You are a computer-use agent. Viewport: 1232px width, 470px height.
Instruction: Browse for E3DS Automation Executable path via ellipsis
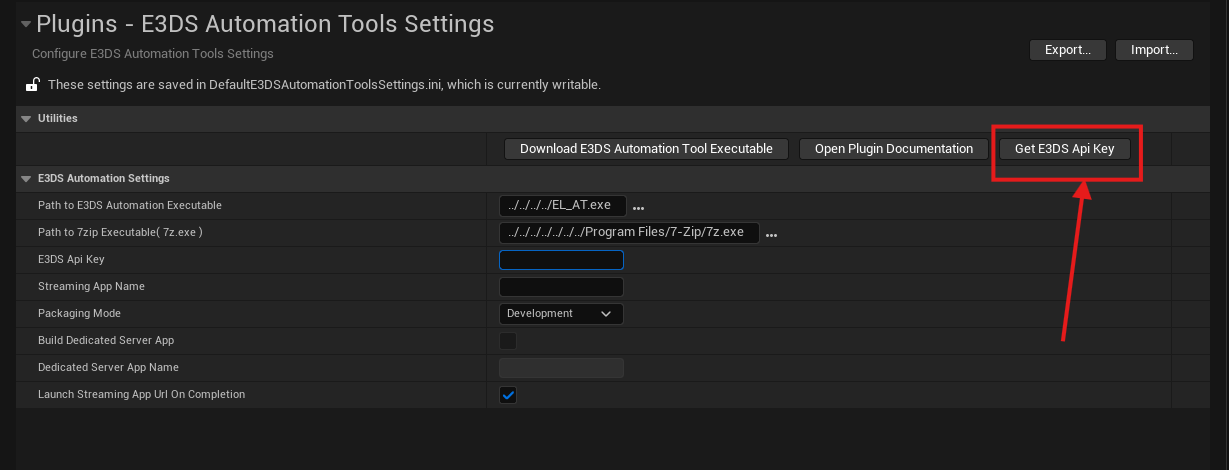tap(638, 207)
